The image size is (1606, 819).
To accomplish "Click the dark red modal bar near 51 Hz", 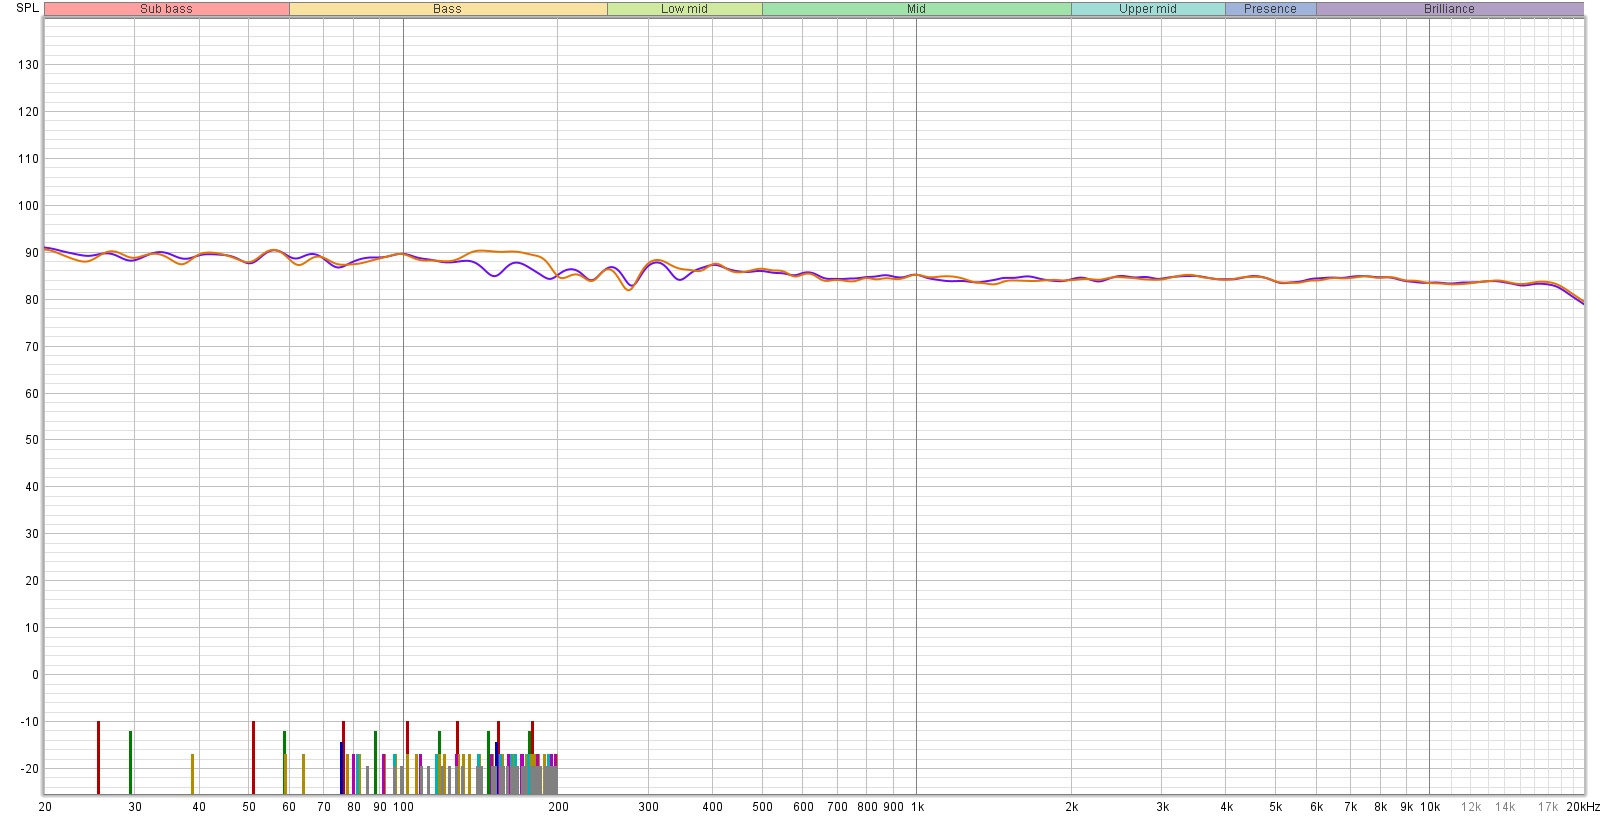I will pyautogui.click(x=253, y=757).
